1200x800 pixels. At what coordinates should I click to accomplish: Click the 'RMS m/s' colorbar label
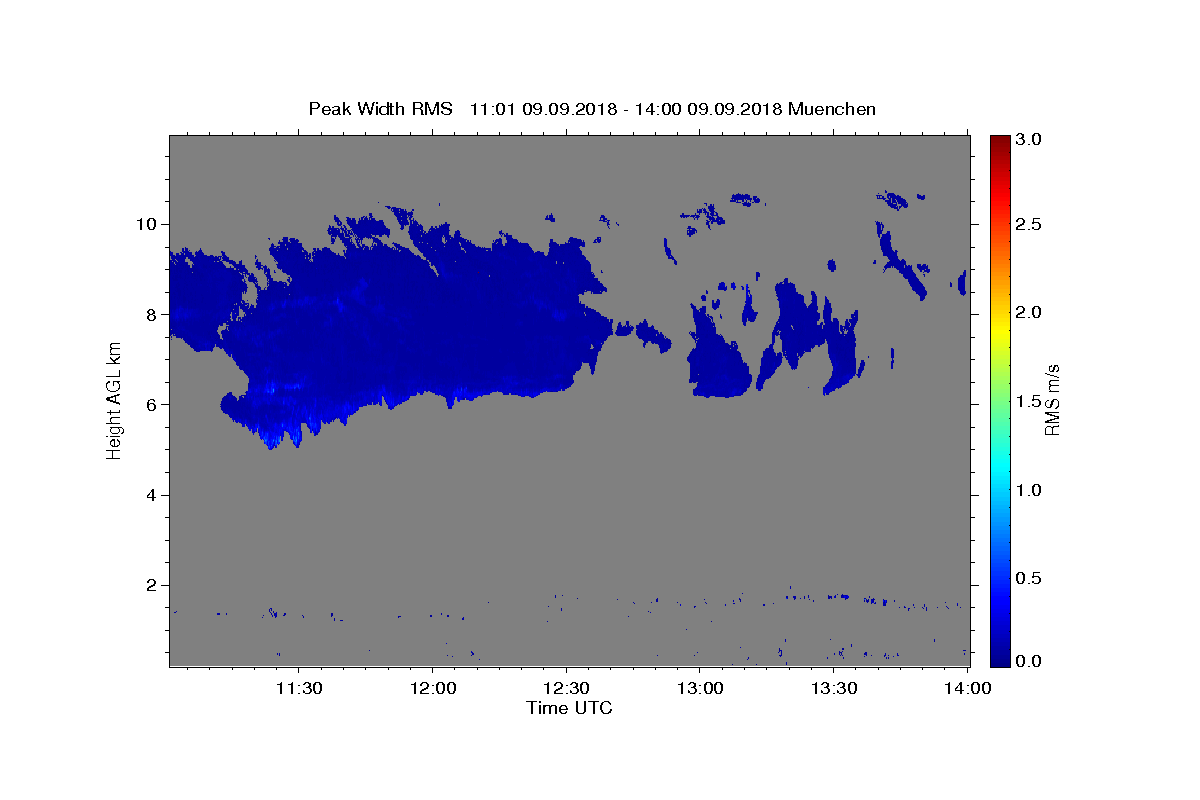1051,400
